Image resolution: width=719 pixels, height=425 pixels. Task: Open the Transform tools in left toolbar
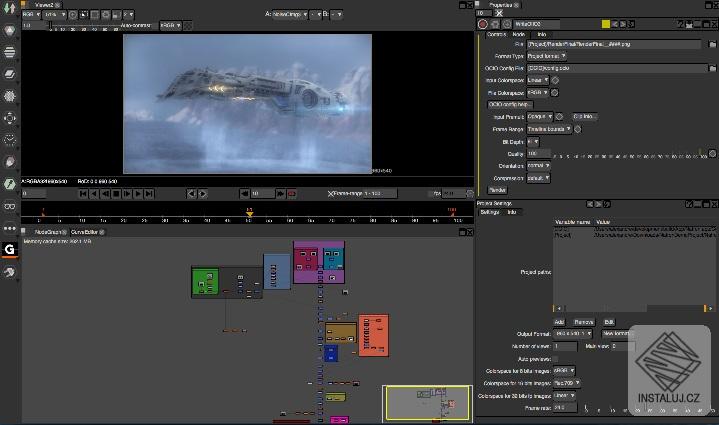[x=10, y=118]
